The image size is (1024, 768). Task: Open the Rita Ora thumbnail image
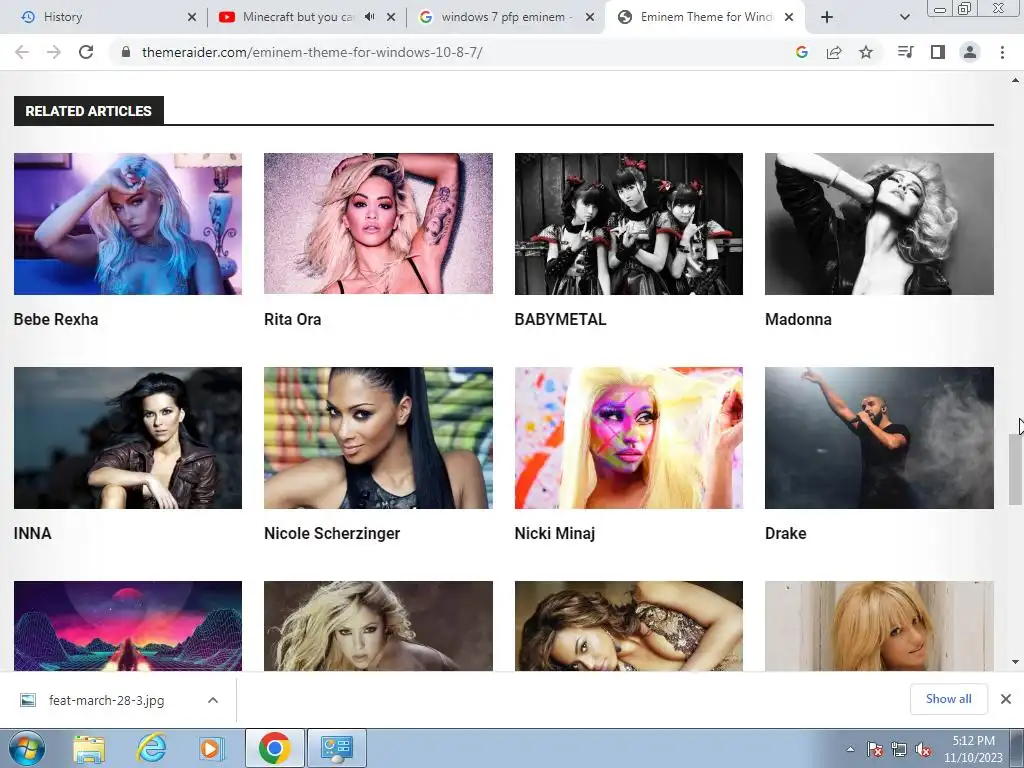378,224
